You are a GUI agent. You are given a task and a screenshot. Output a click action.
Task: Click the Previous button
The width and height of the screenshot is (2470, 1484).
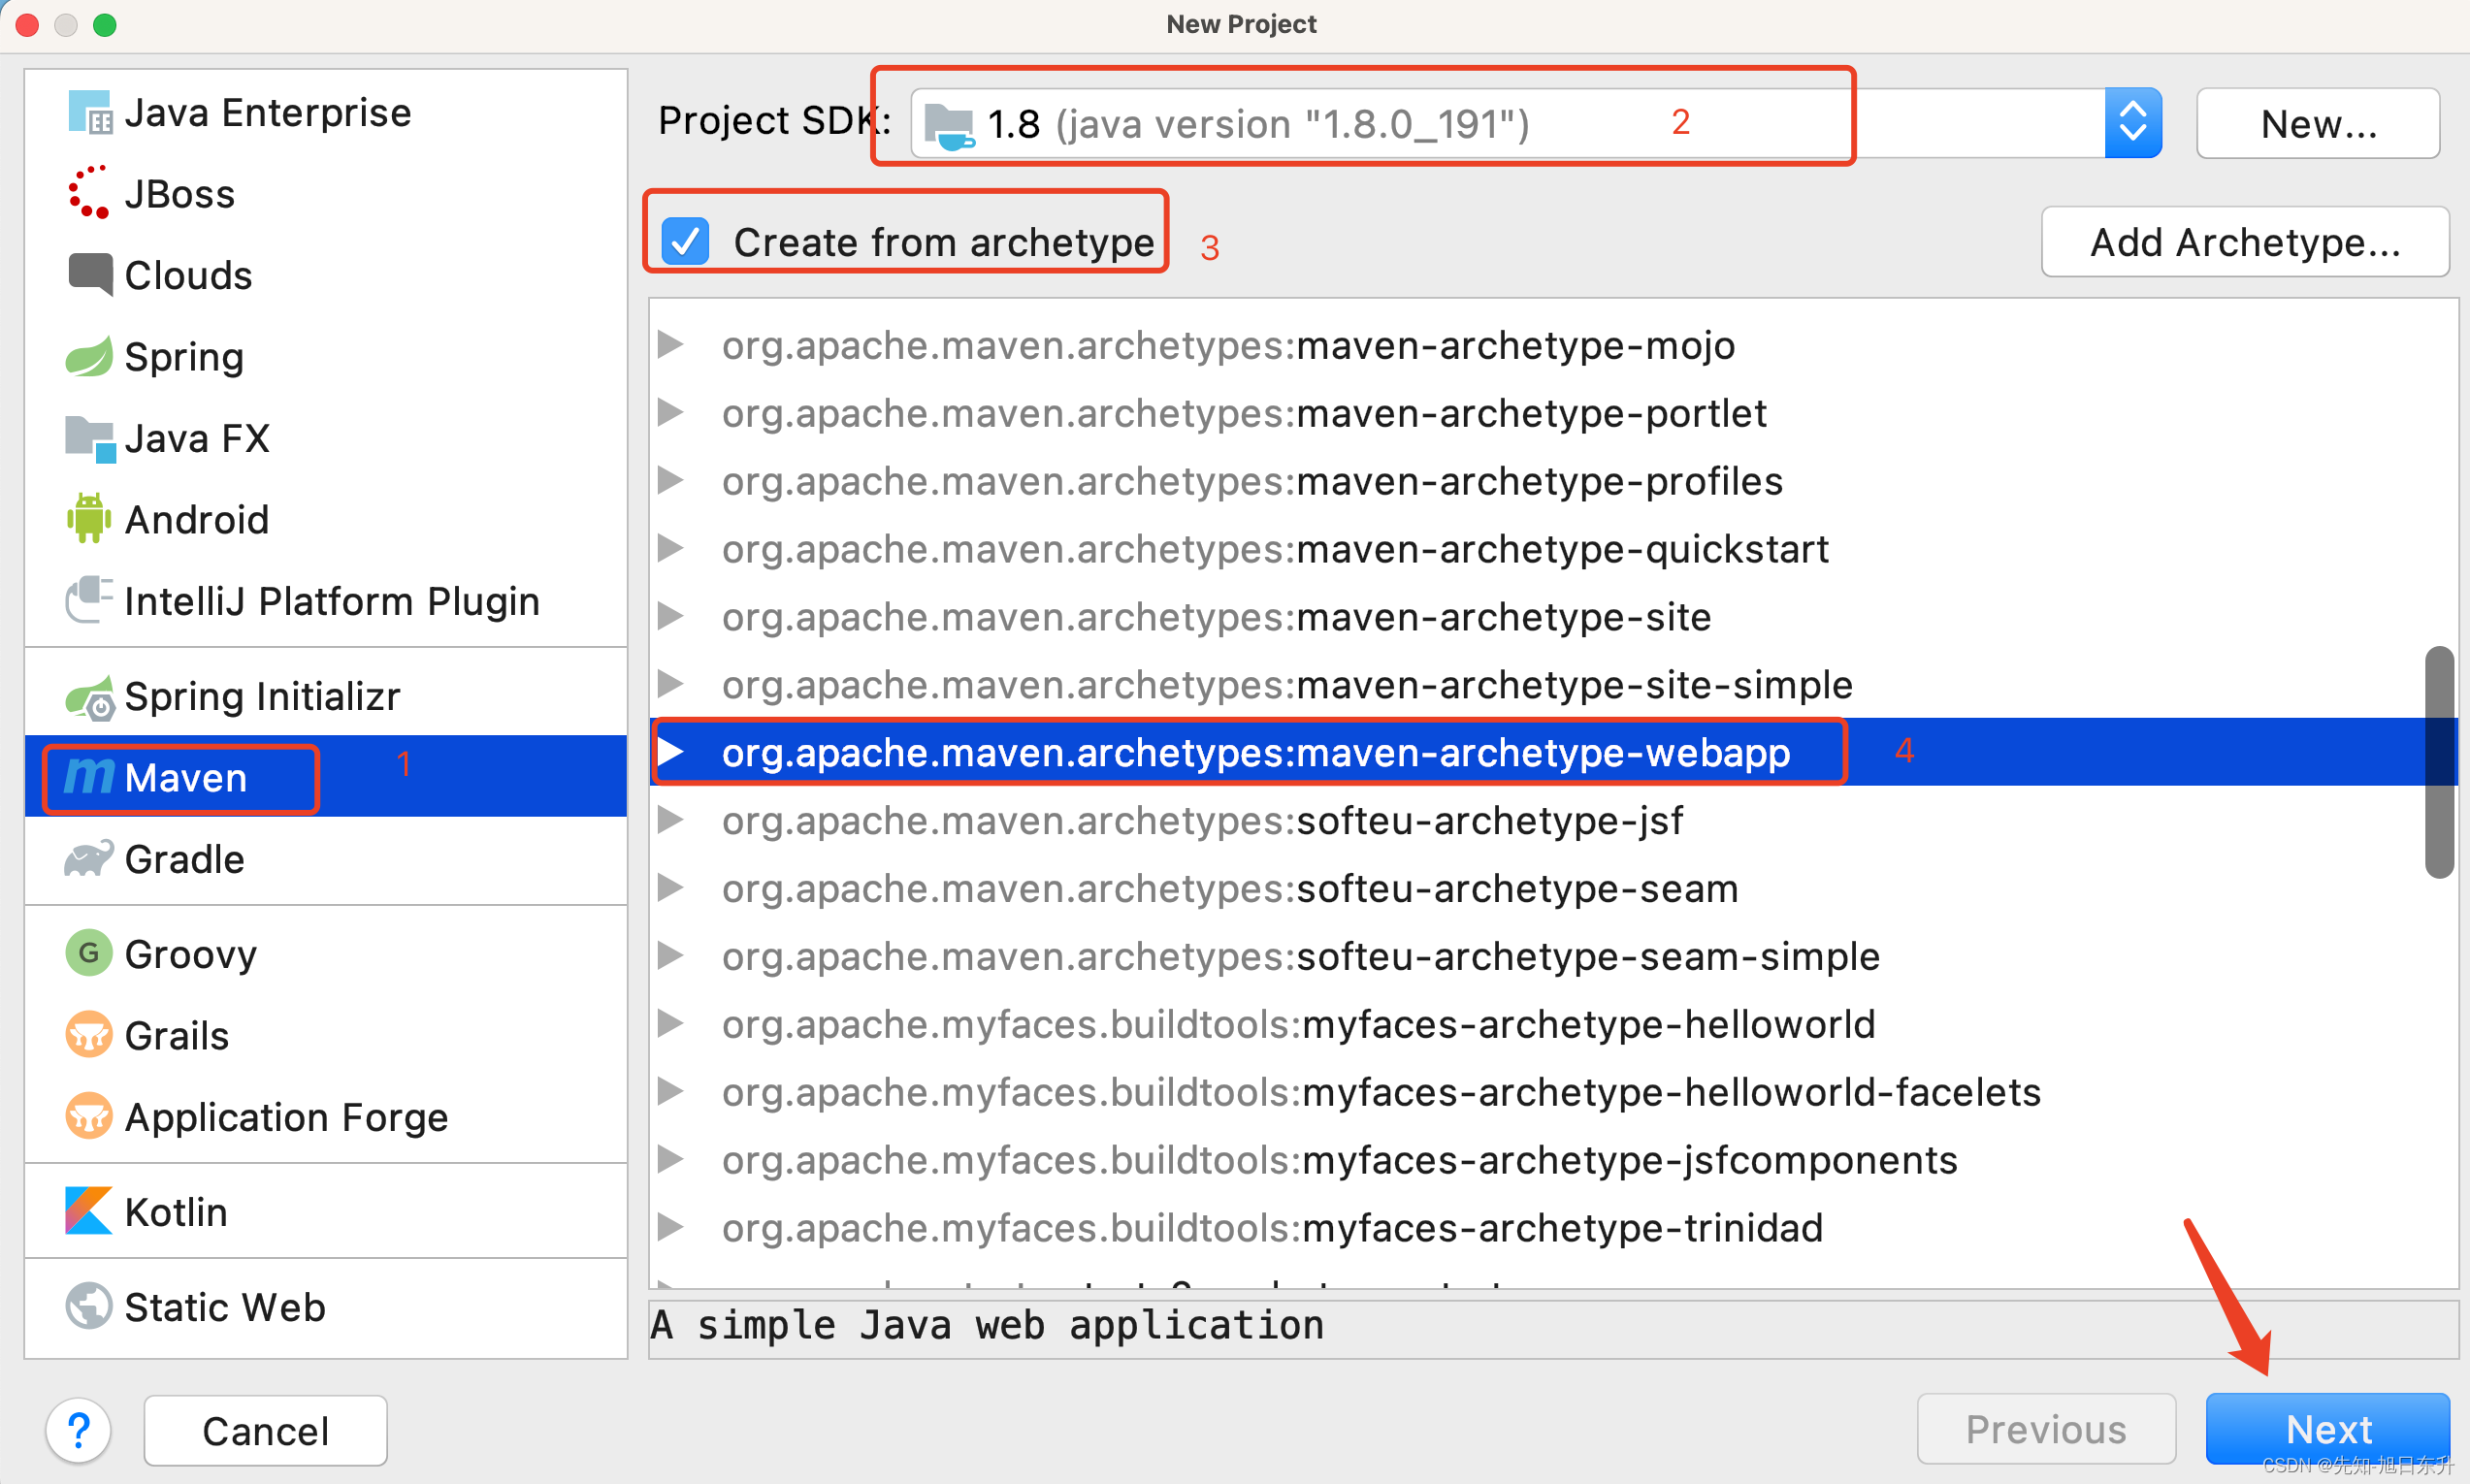pyautogui.click(x=2046, y=1429)
